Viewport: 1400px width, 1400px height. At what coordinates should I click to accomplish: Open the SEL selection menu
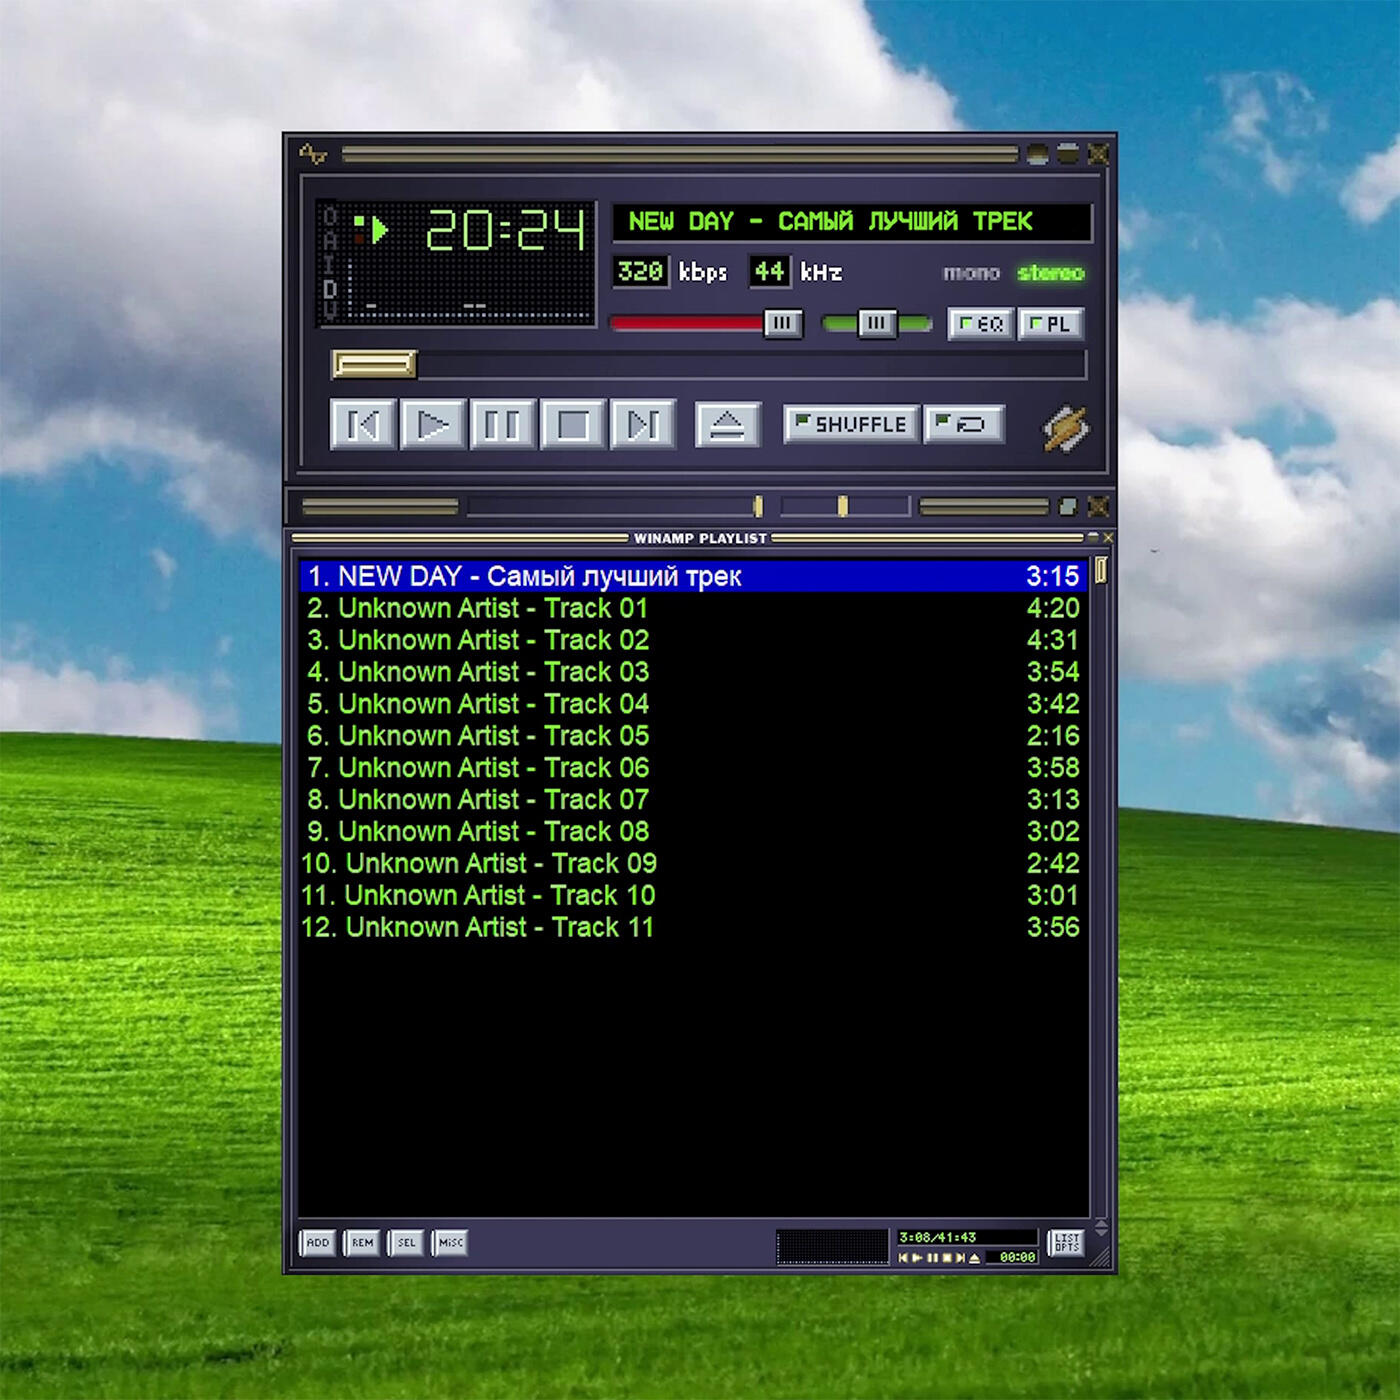tap(406, 1243)
